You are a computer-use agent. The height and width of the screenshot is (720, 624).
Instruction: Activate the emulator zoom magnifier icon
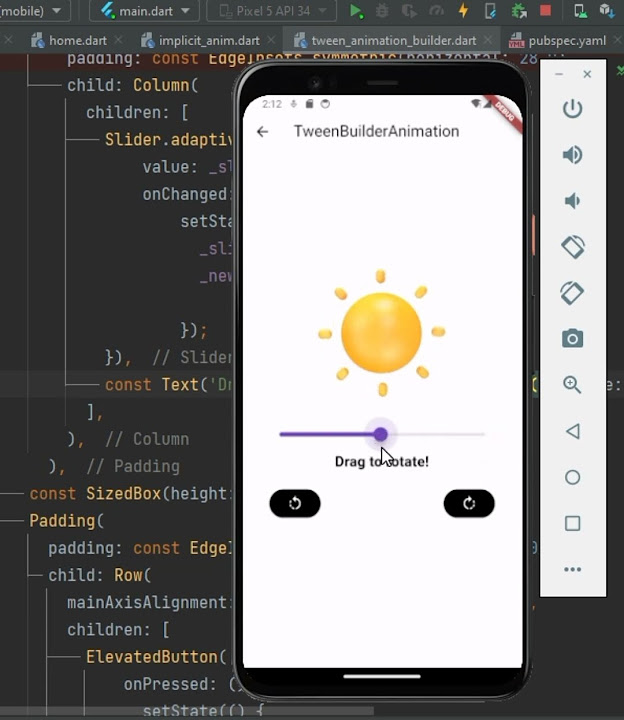click(572, 384)
